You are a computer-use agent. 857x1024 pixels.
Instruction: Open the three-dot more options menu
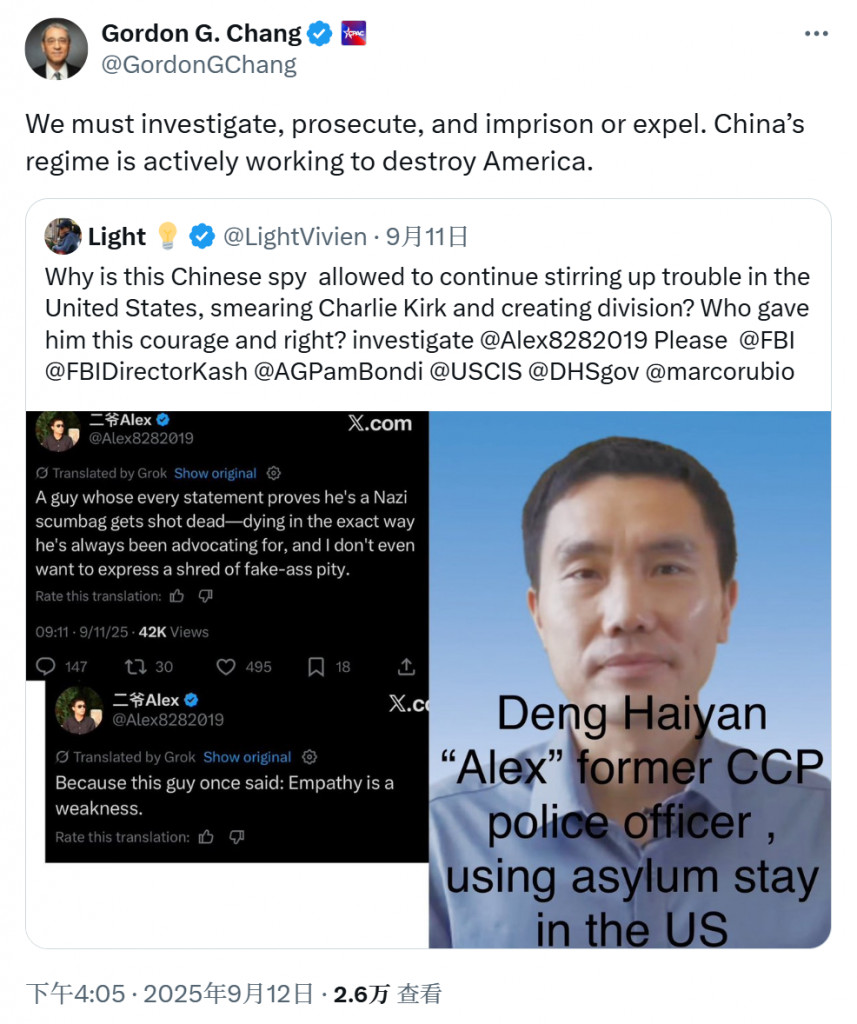816,34
